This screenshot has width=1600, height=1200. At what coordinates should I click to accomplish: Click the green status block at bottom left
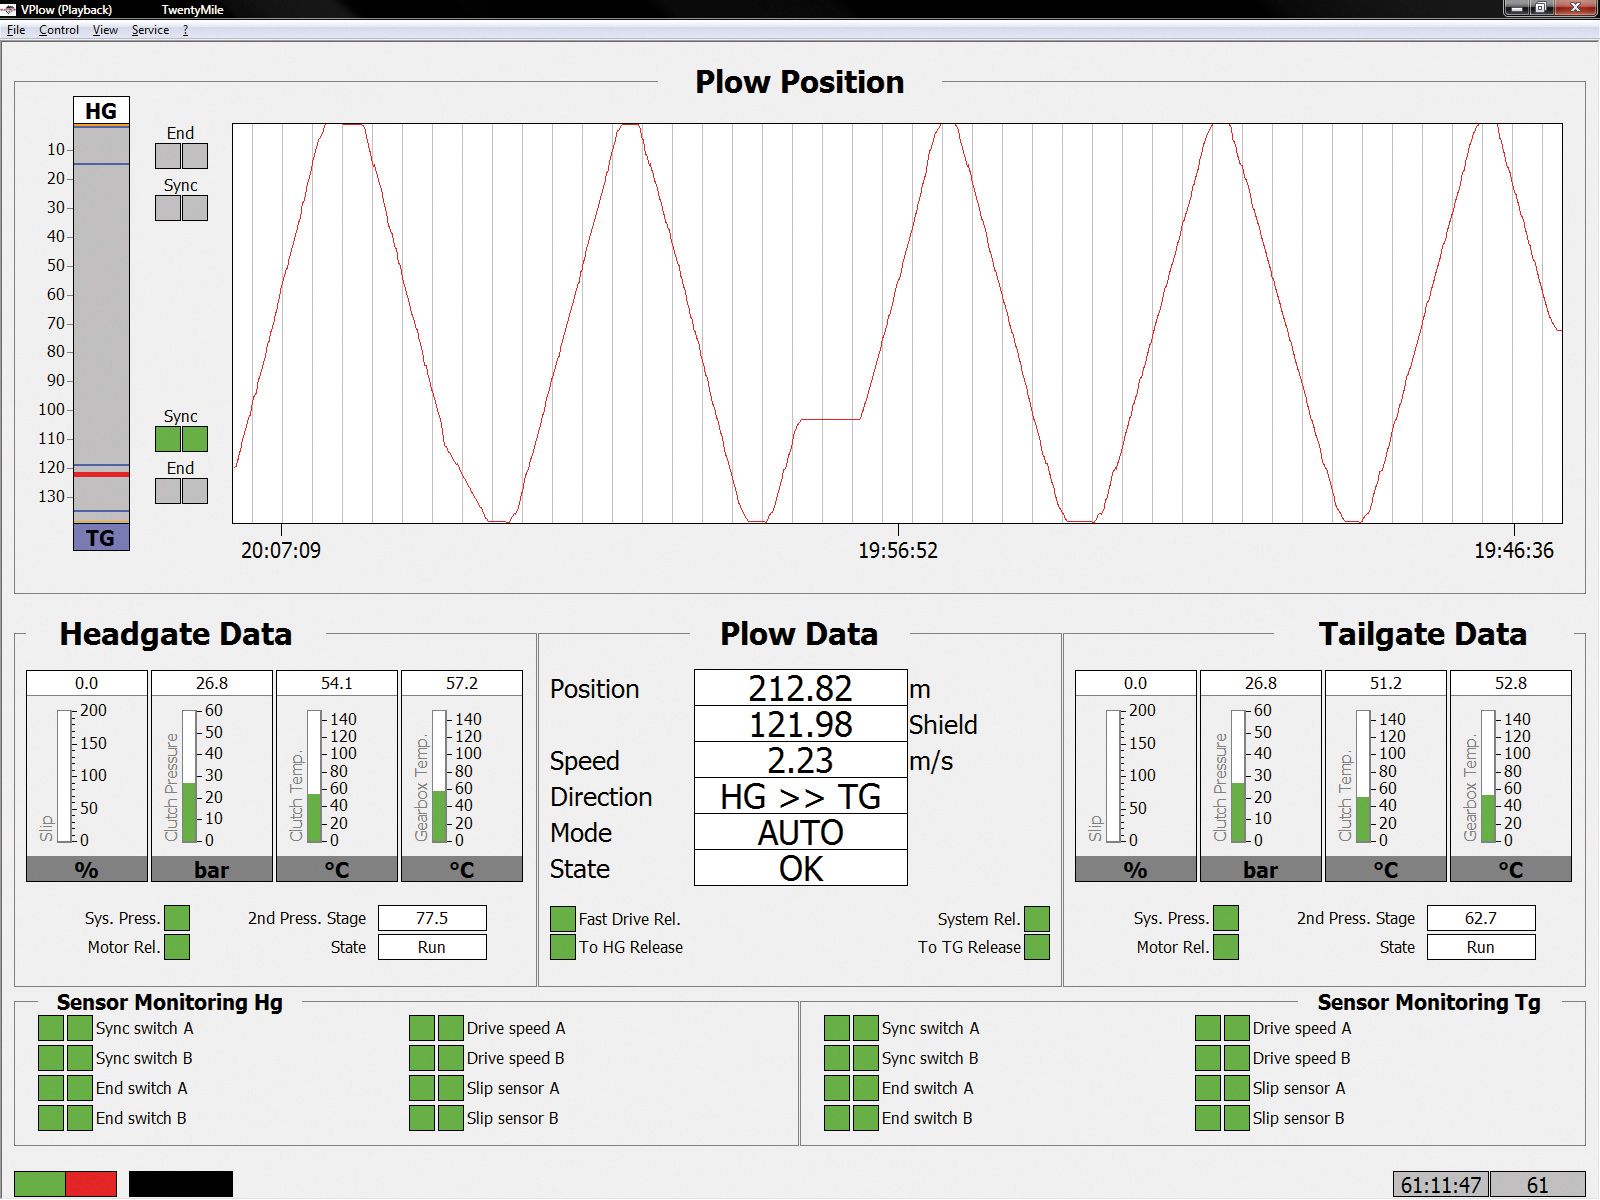point(40,1184)
